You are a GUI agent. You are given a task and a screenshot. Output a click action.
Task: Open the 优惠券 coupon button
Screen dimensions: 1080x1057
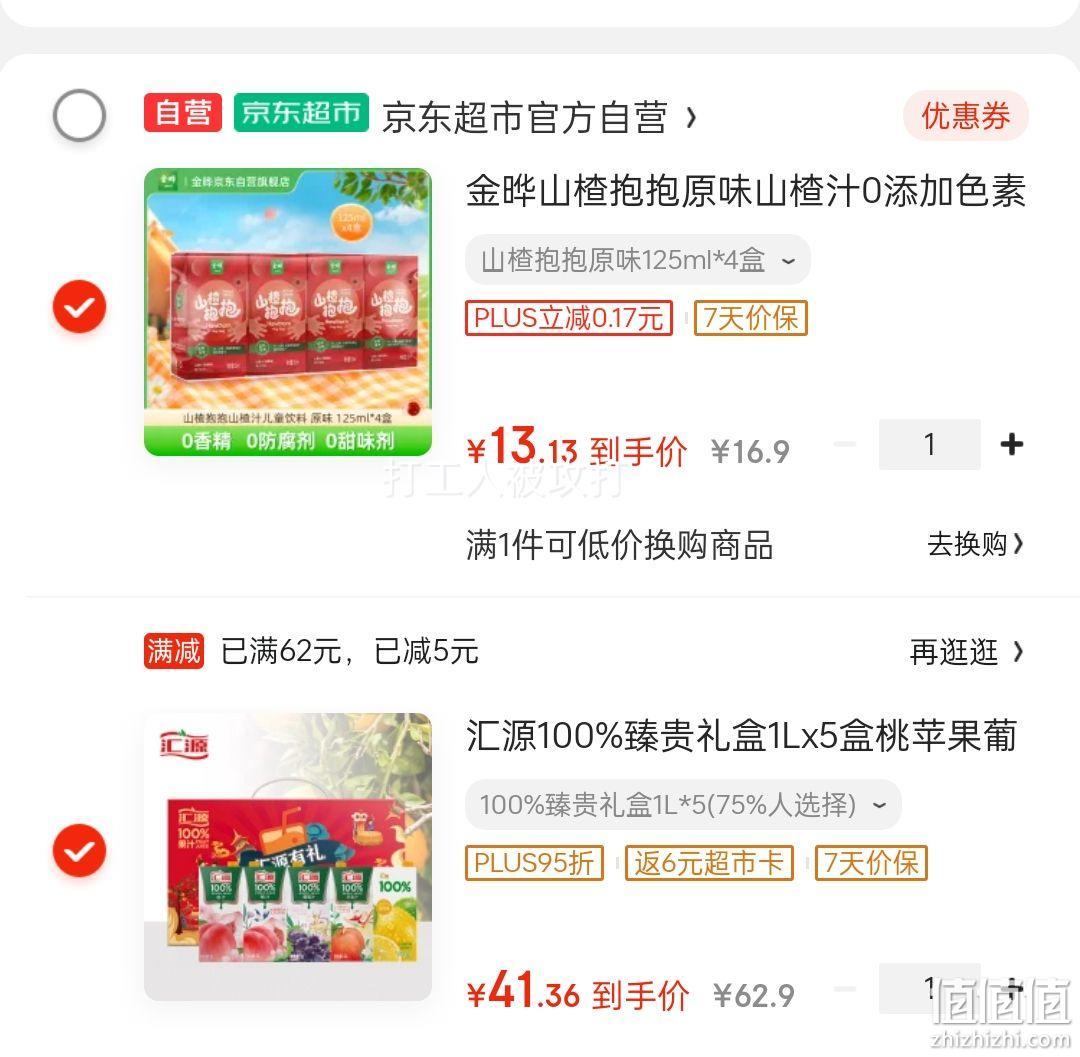click(x=966, y=116)
